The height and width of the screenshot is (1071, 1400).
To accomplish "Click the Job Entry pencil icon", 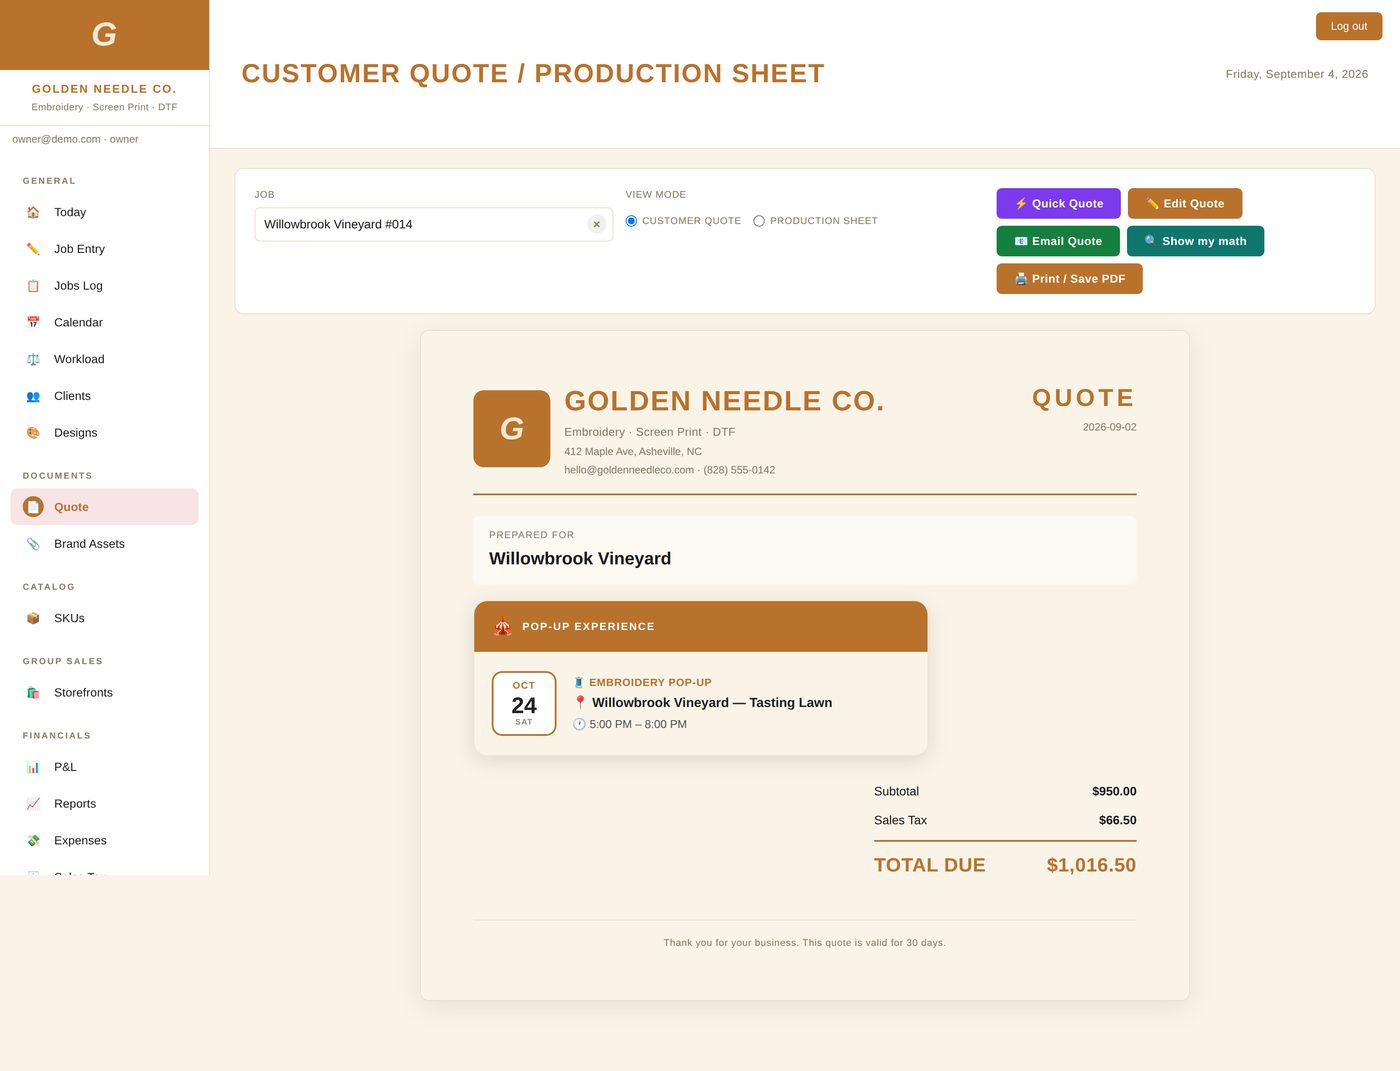I will pyautogui.click(x=33, y=249).
